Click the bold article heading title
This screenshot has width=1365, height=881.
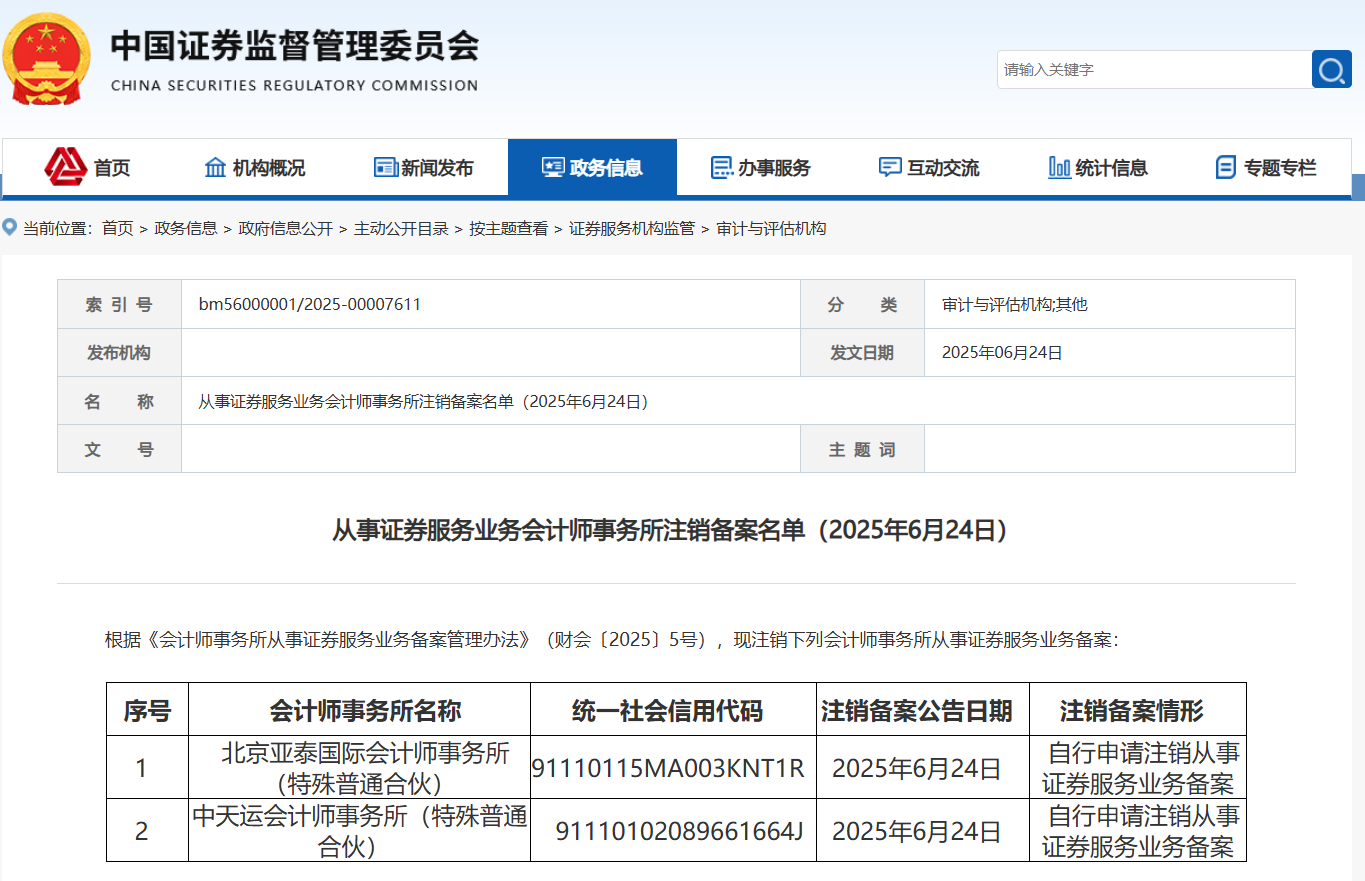[675, 530]
